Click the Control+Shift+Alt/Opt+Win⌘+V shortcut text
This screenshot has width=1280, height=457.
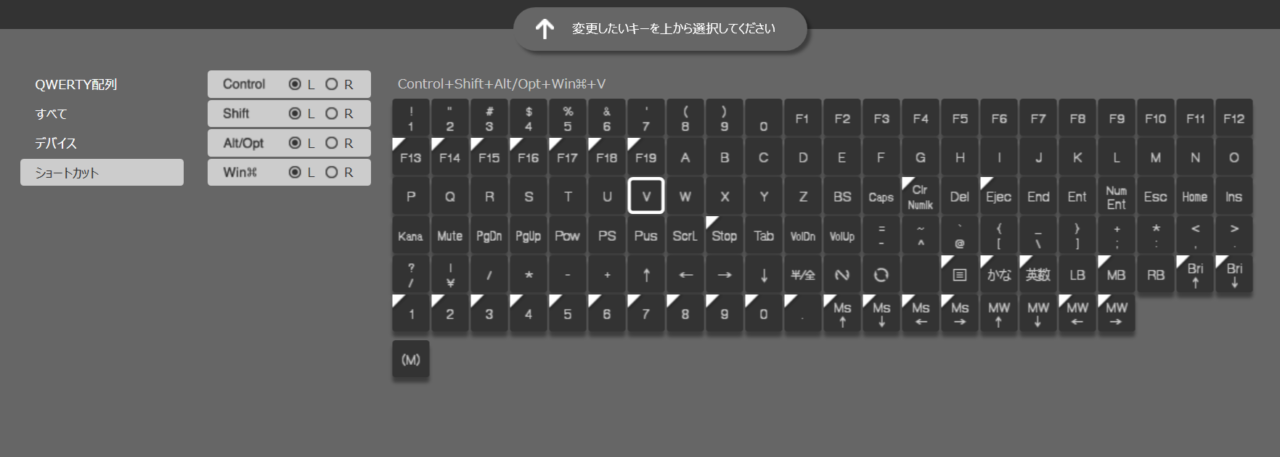pyautogui.click(x=502, y=84)
